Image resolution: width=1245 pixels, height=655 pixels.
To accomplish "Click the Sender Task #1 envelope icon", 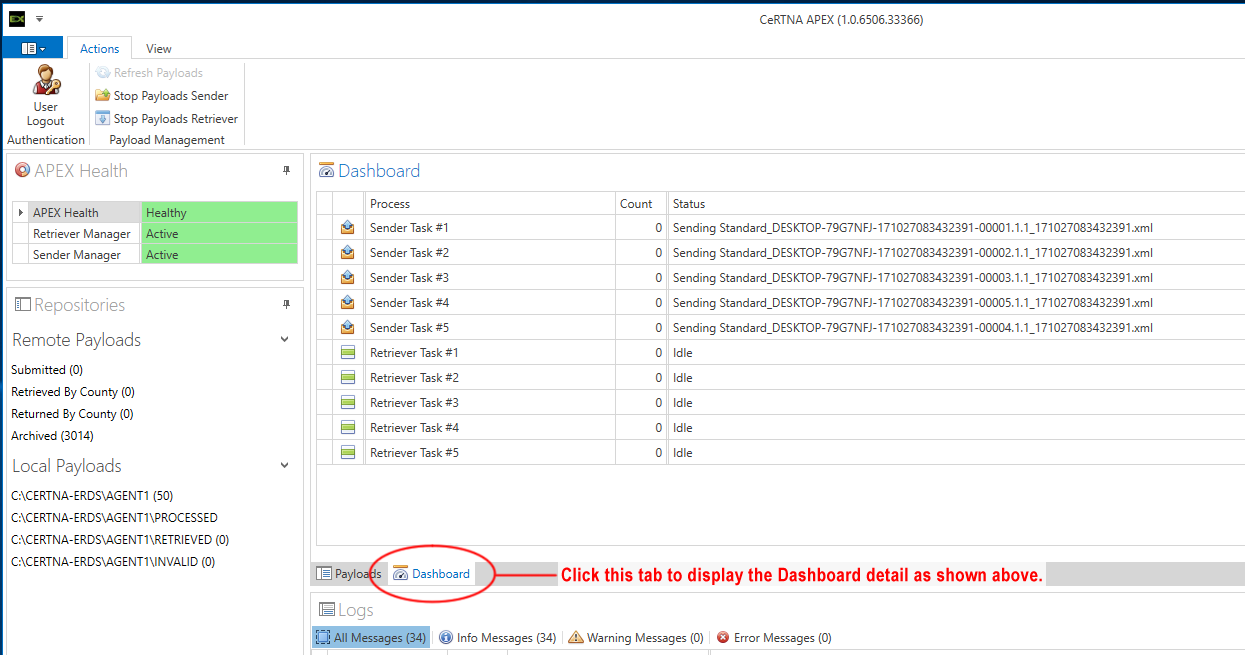I will pyautogui.click(x=348, y=228).
